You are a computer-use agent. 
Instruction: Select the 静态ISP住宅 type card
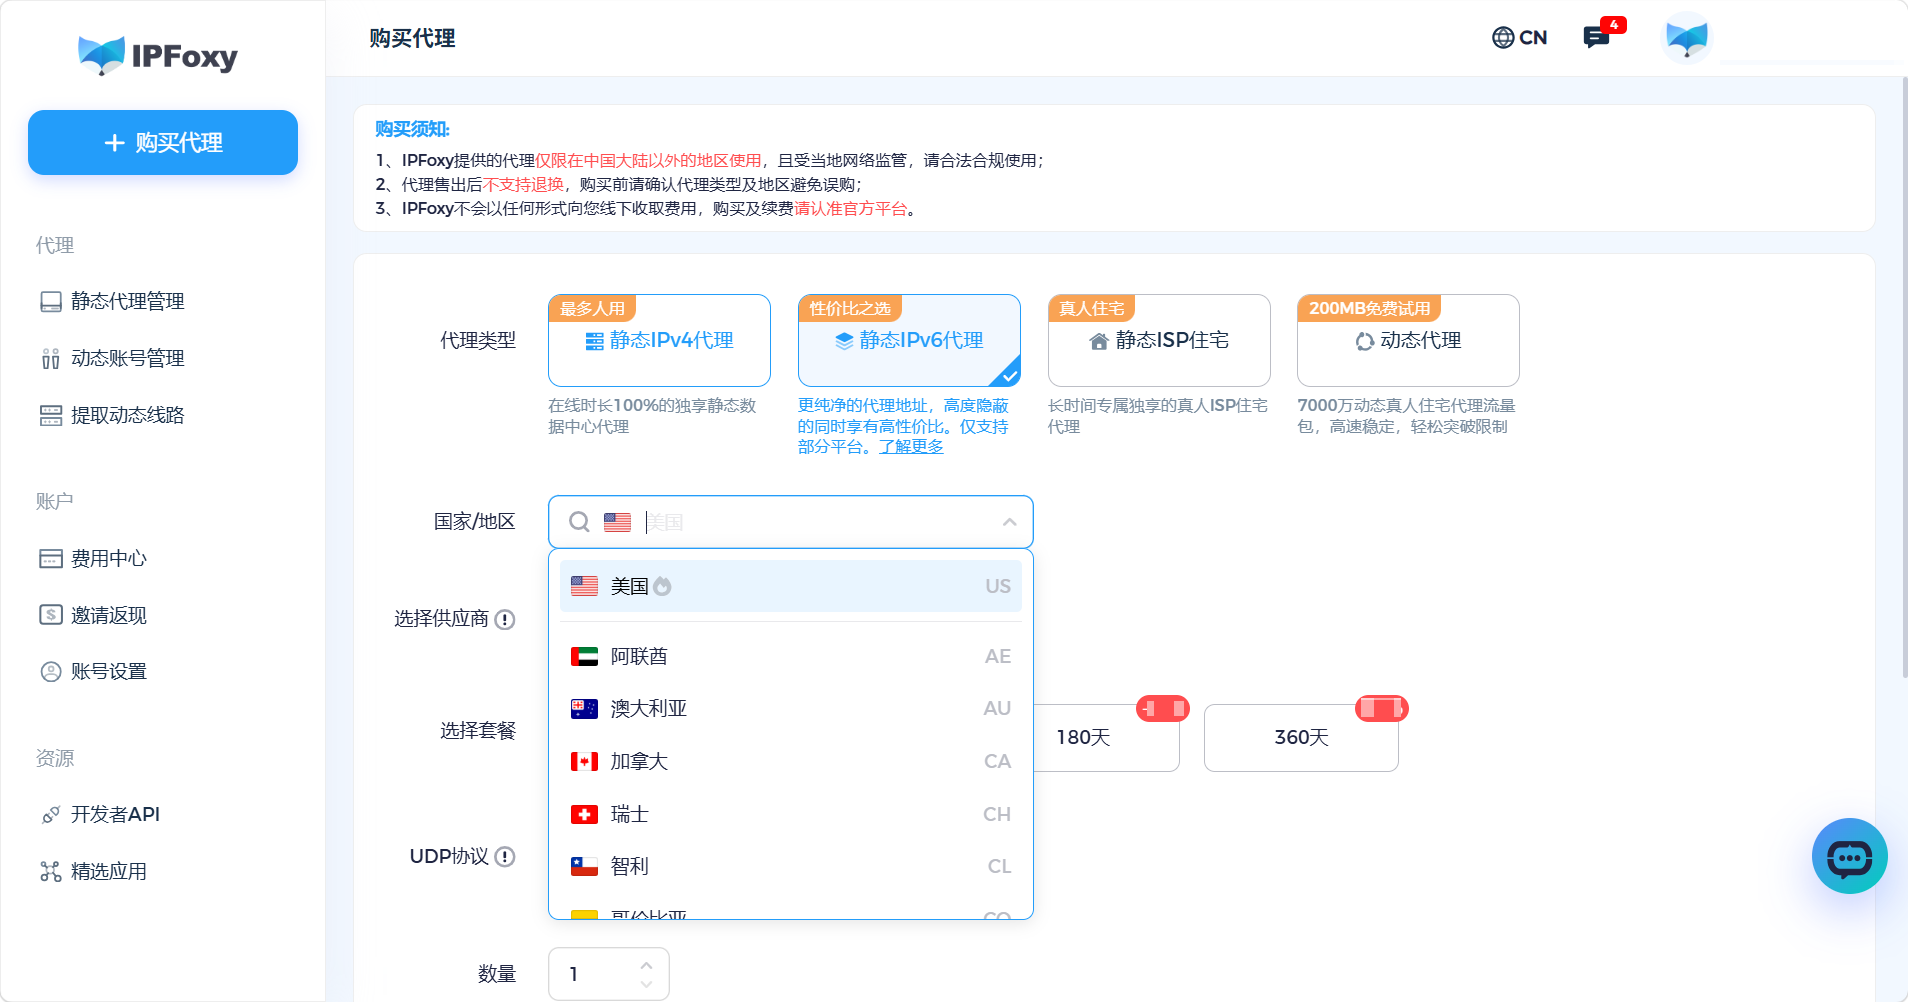[1159, 340]
